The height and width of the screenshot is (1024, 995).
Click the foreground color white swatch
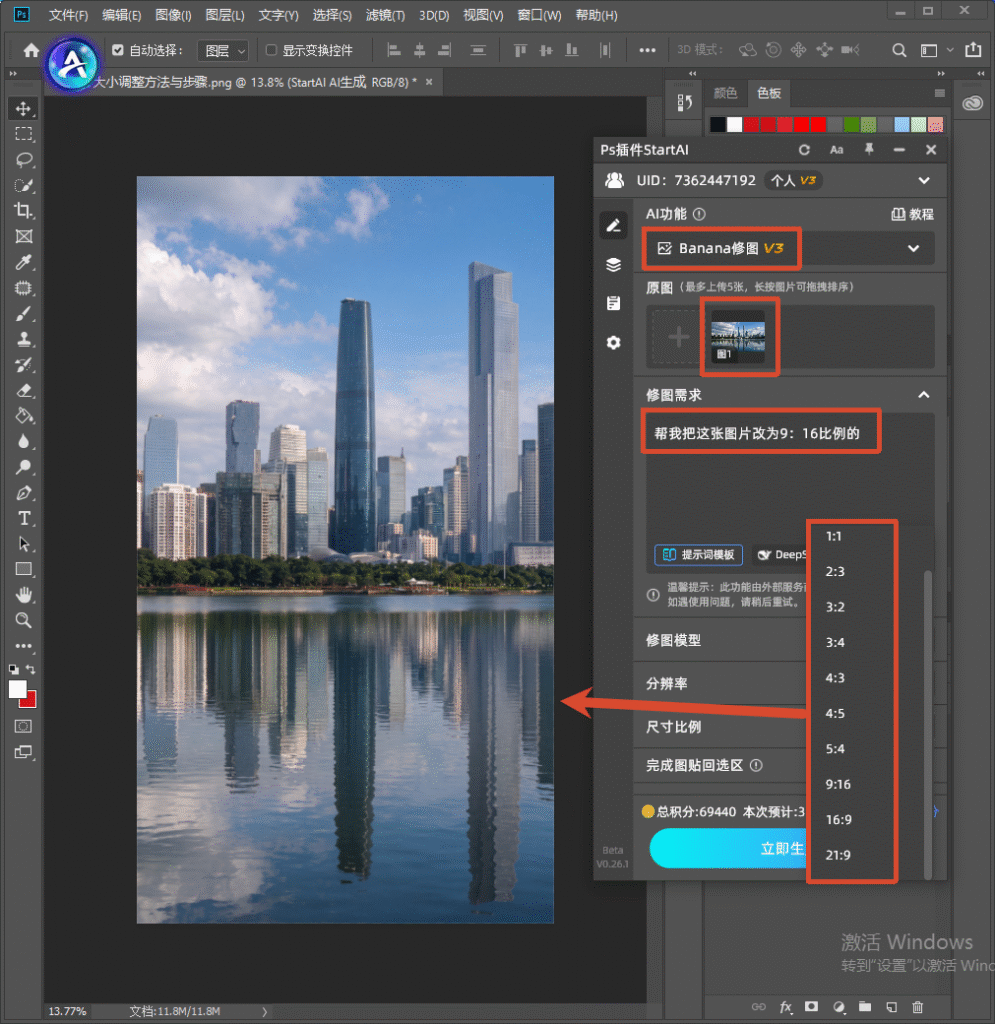coord(18,690)
